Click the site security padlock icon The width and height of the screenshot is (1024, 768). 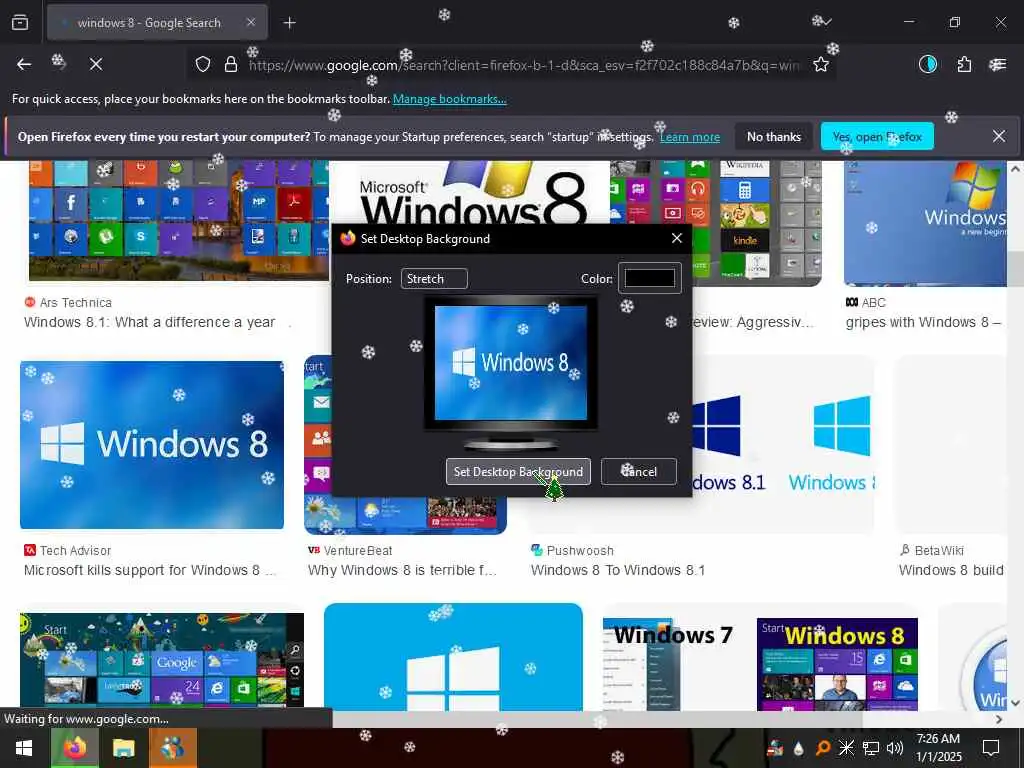tap(231, 64)
